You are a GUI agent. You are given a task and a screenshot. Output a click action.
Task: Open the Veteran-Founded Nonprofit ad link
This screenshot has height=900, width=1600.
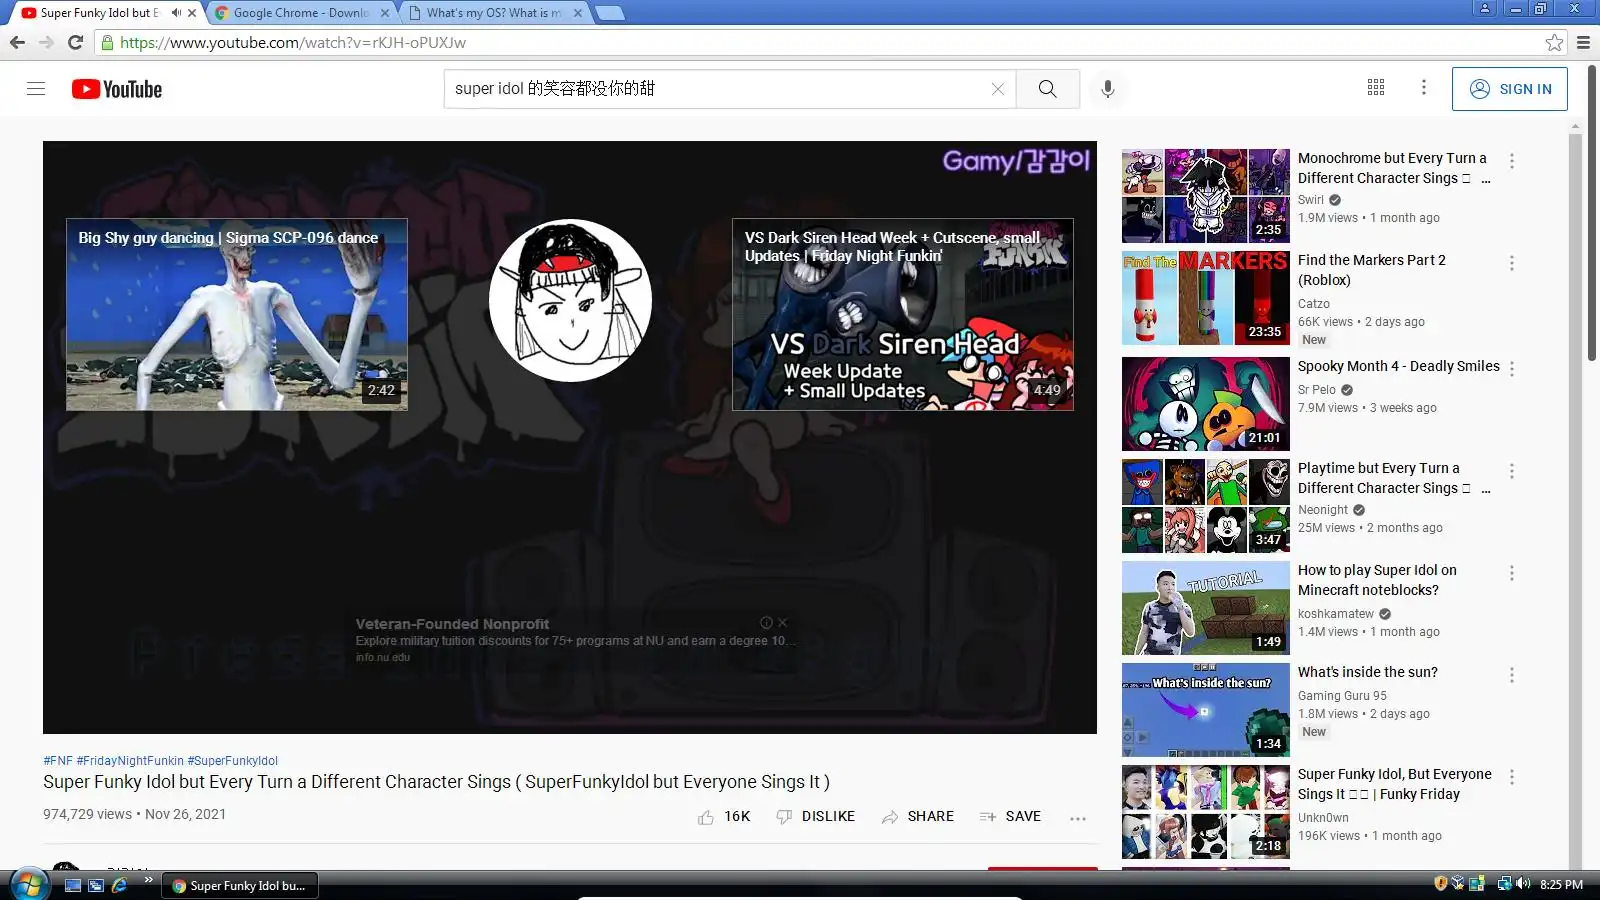click(x=452, y=624)
